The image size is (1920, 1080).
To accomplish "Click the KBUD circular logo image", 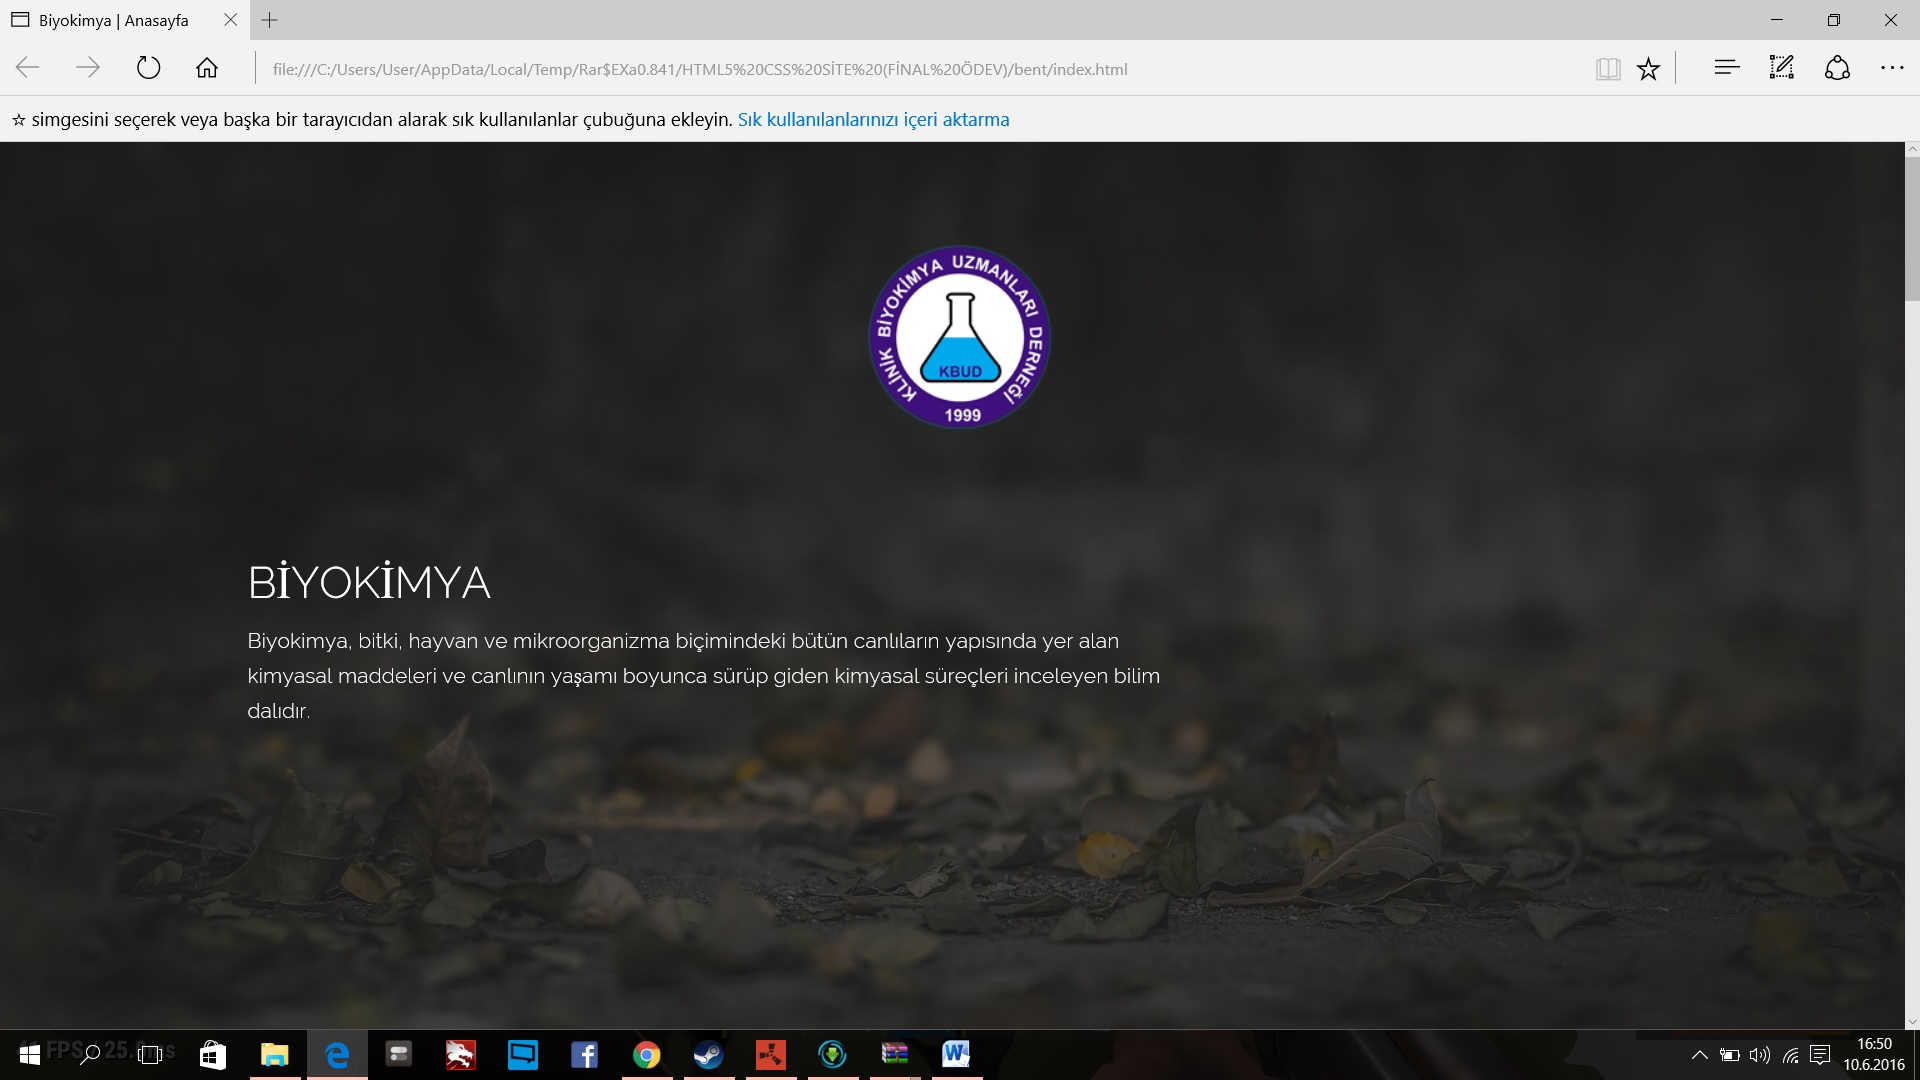I will (x=959, y=337).
